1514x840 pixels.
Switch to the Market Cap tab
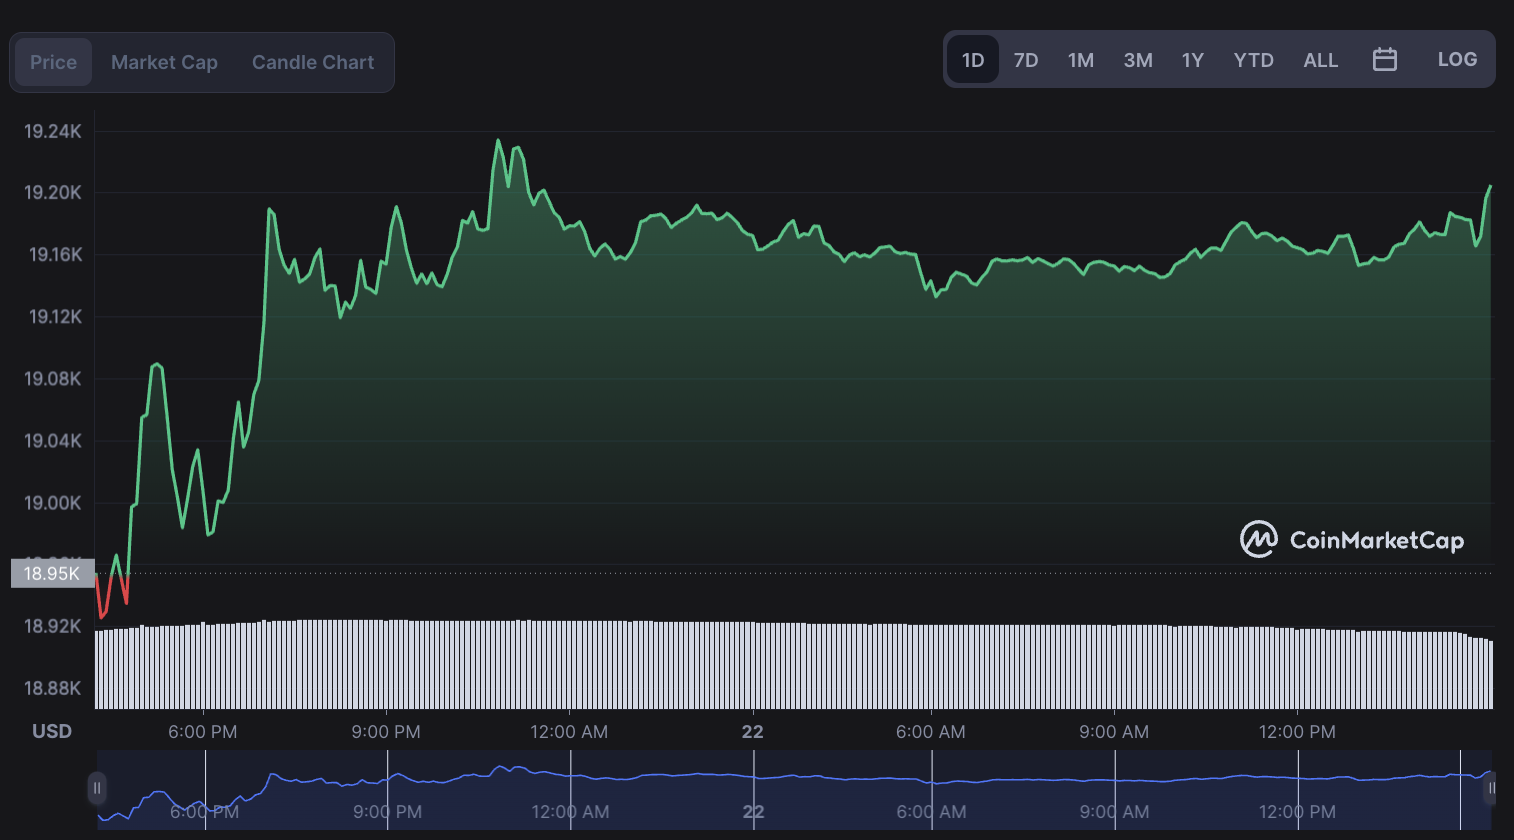164,62
